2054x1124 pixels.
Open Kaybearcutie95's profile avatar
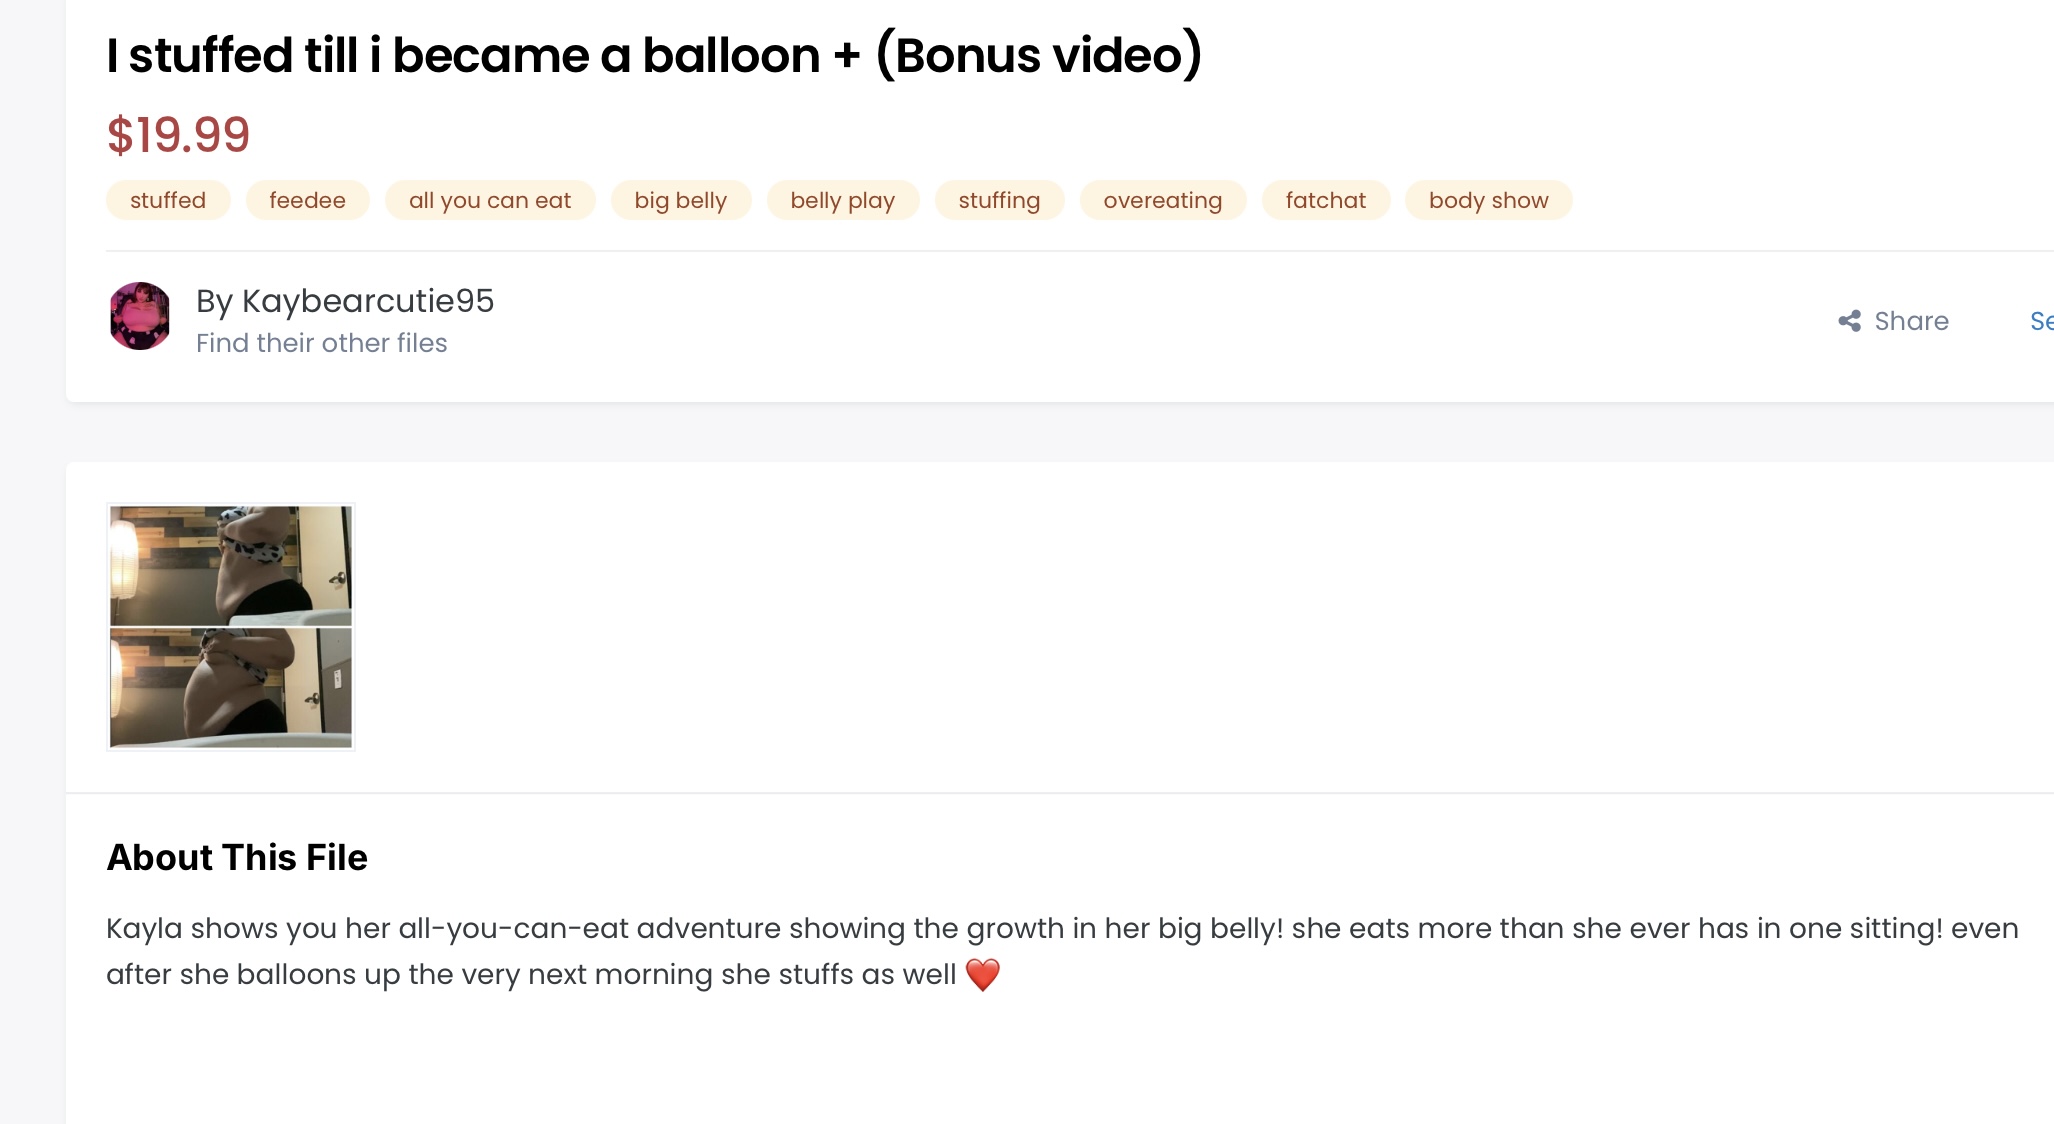[140, 316]
